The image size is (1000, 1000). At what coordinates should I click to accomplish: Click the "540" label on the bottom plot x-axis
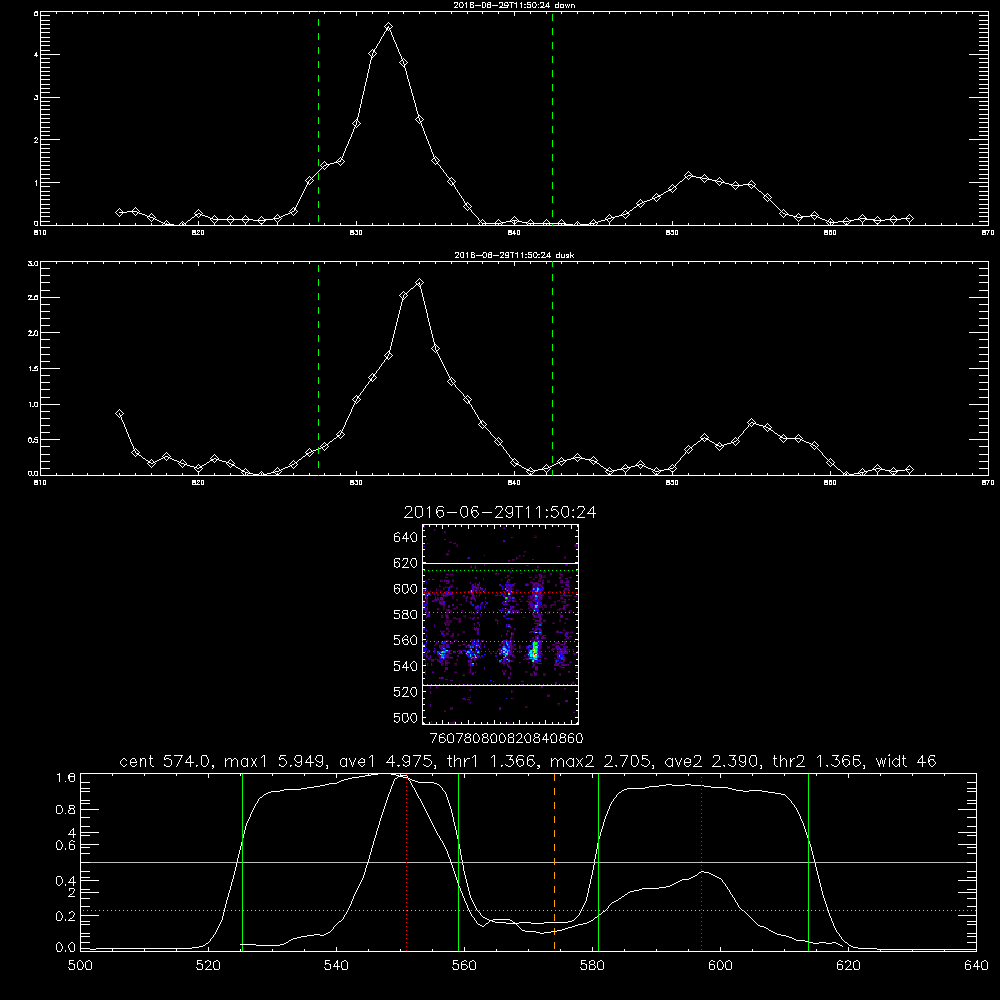pyautogui.click(x=336, y=966)
